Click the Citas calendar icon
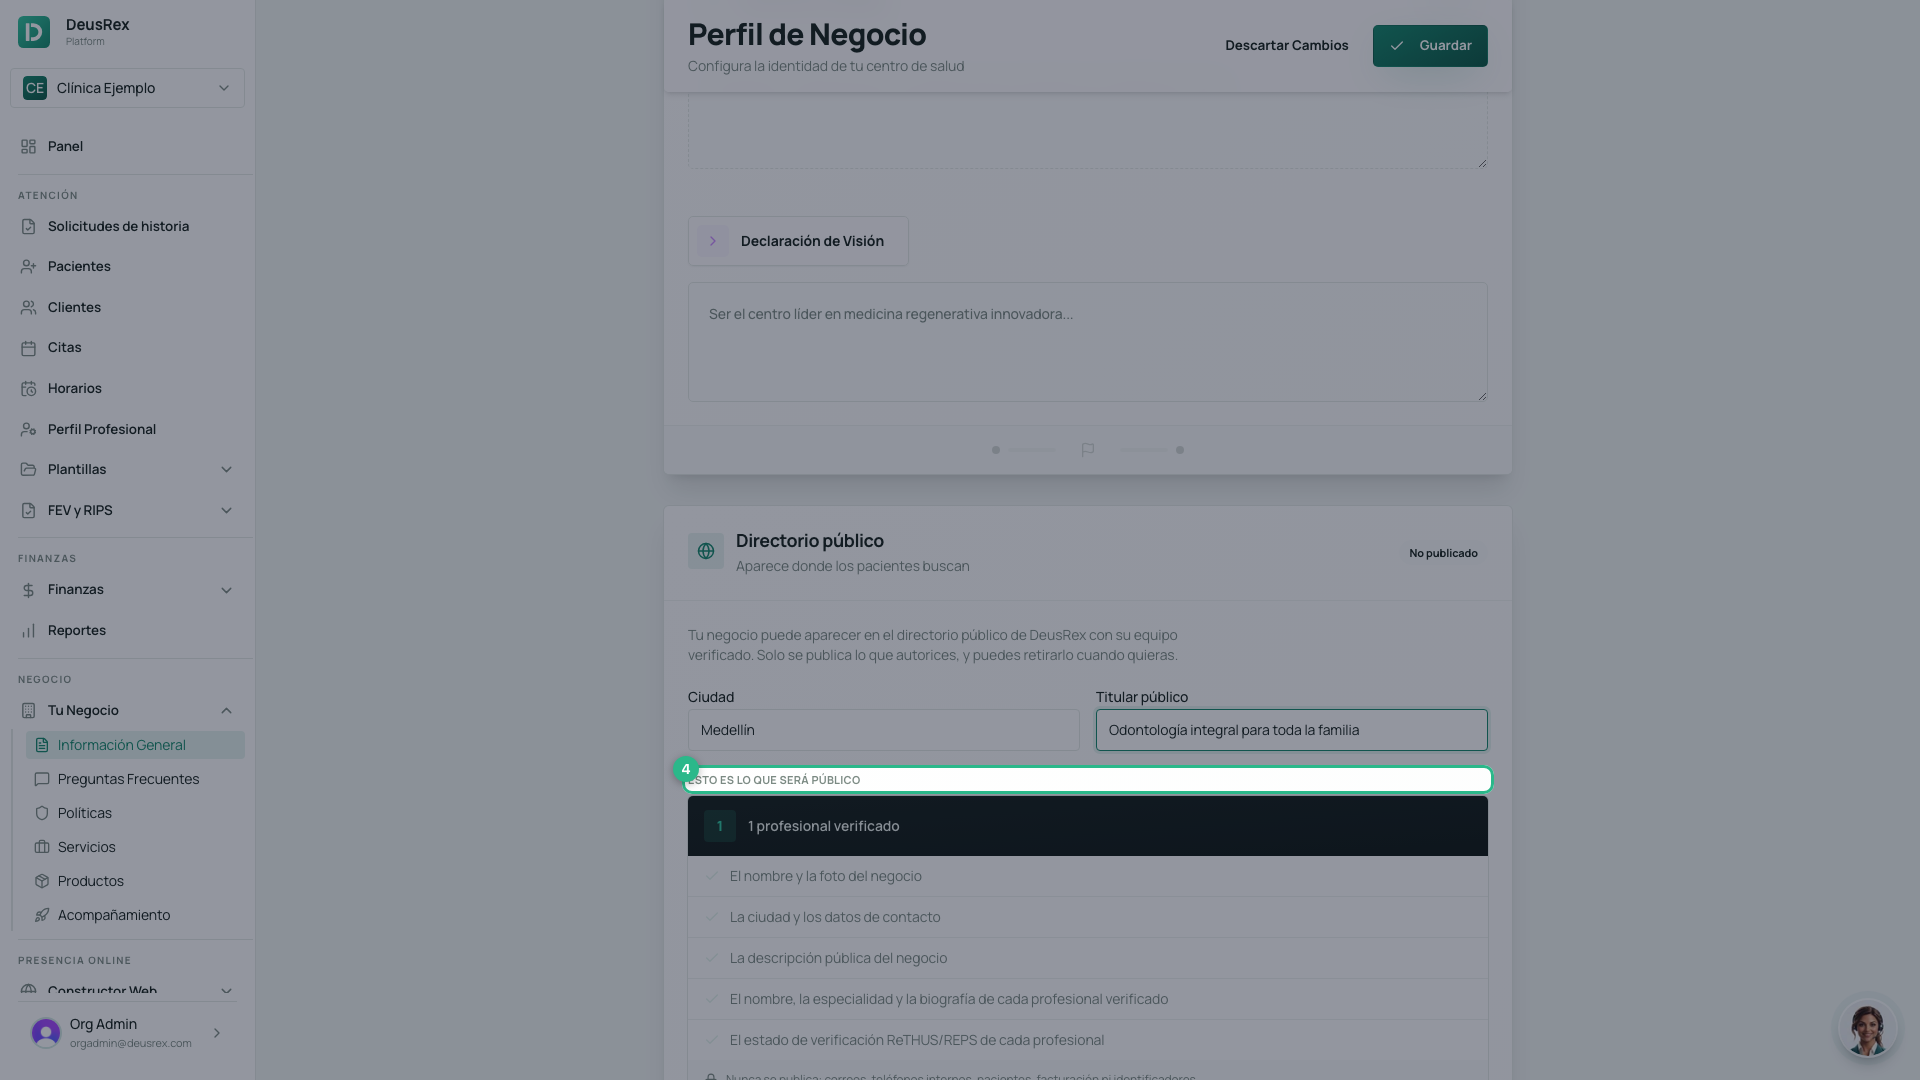 coord(28,348)
